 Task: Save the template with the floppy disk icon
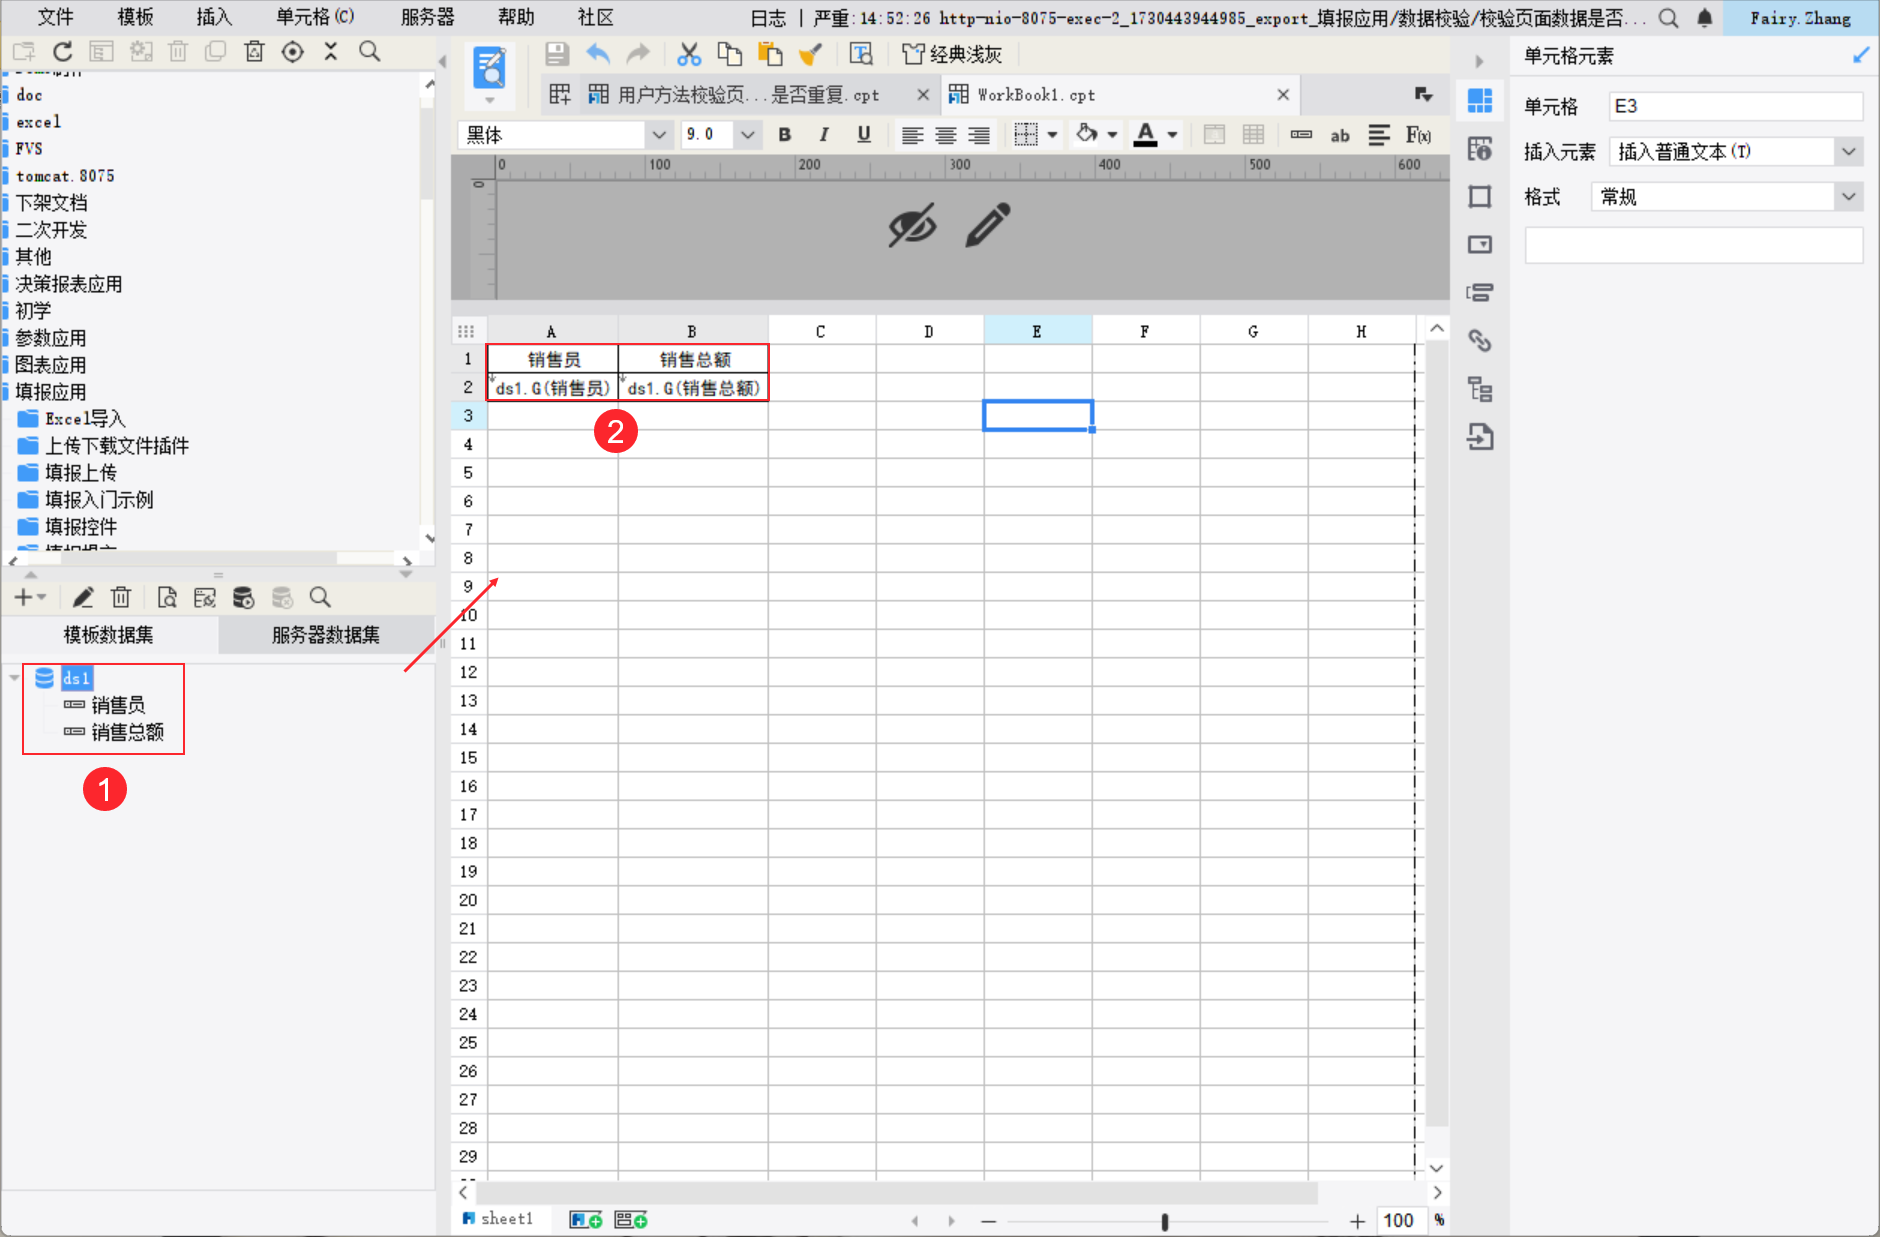click(x=557, y=54)
